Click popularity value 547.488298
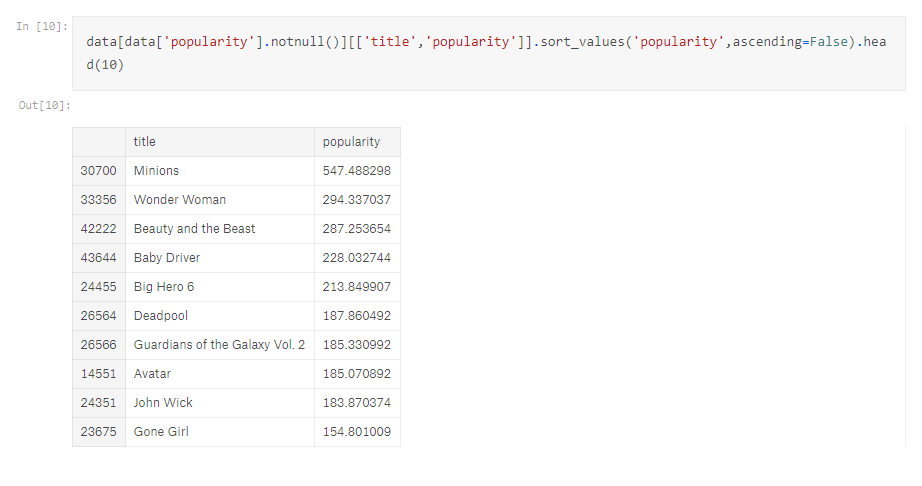 click(358, 171)
